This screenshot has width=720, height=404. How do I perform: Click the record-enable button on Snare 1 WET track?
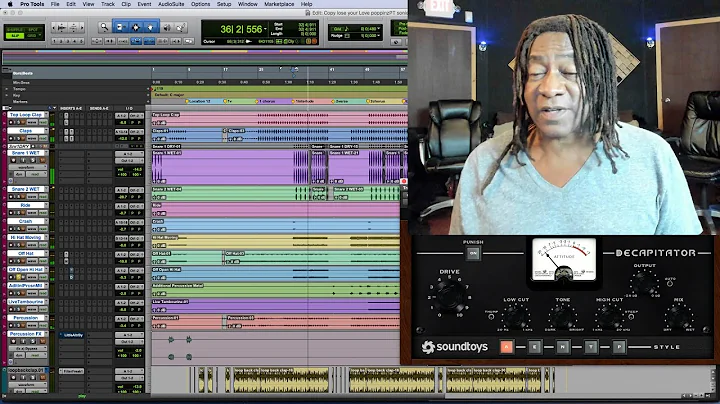click(x=13, y=160)
